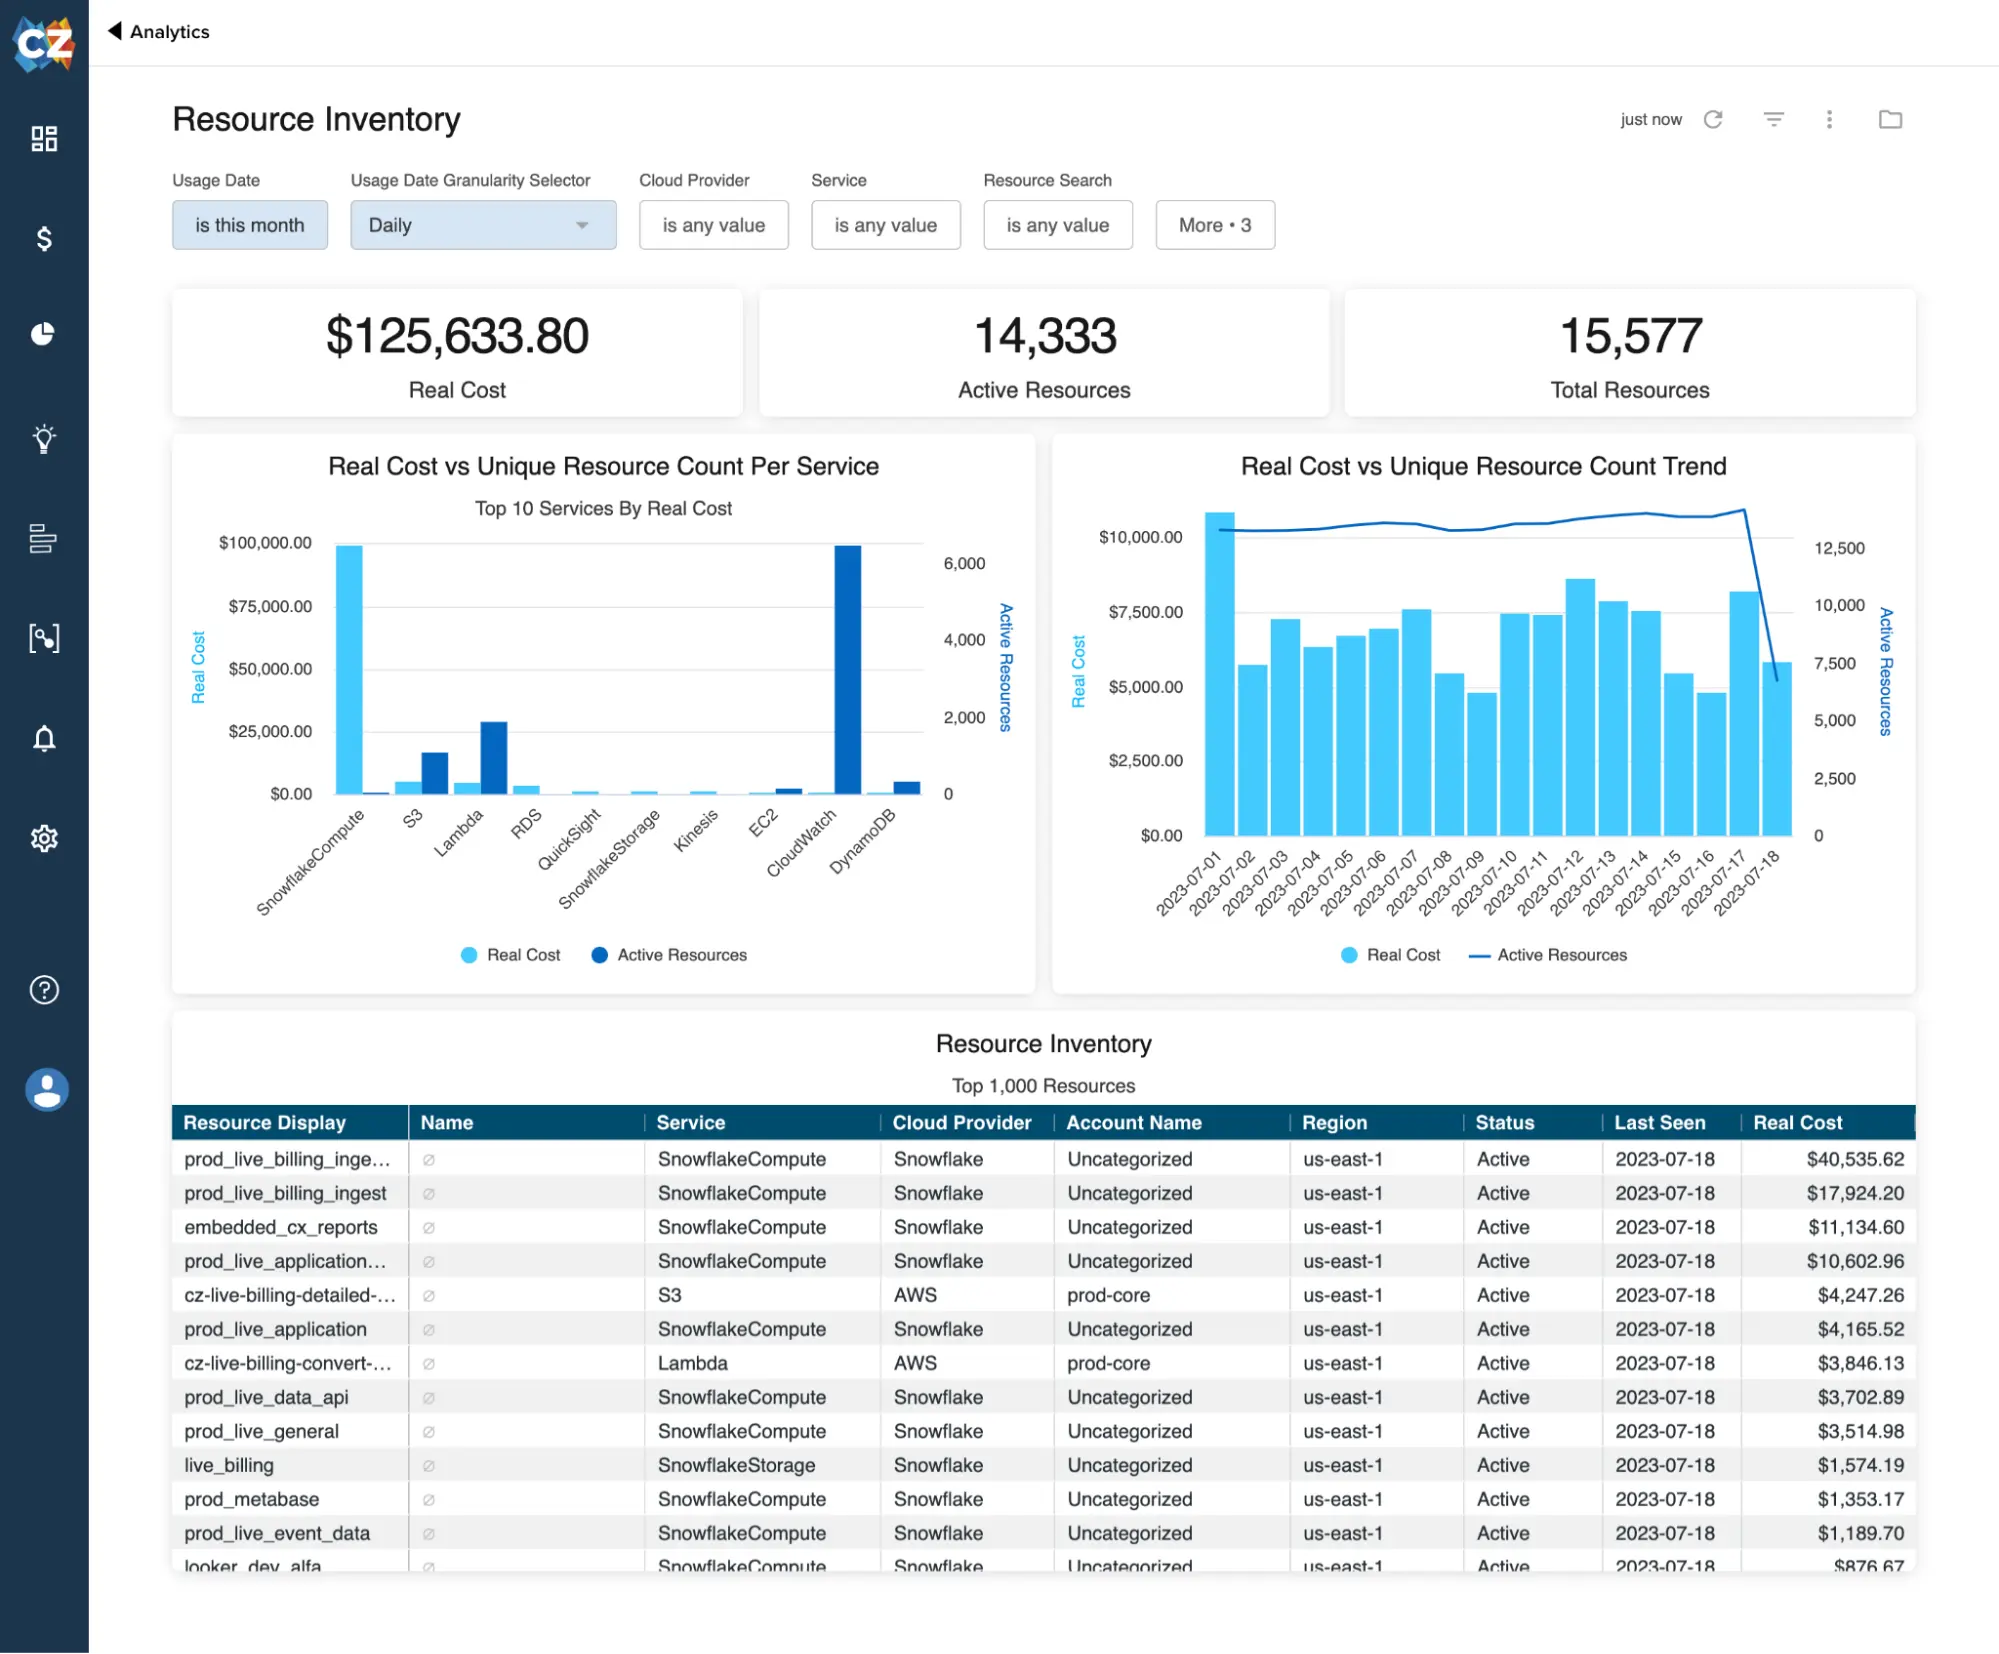Click the Lambda dark blue resources bar
The width and height of the screenshot is (1999, 1654).
[494, 758]
